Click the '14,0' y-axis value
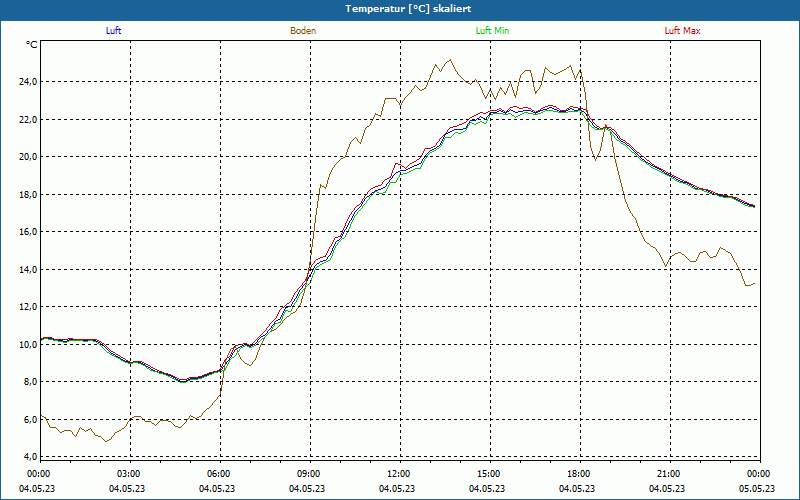This screenshot has height=500, width=800. click(x=29, y=269)
